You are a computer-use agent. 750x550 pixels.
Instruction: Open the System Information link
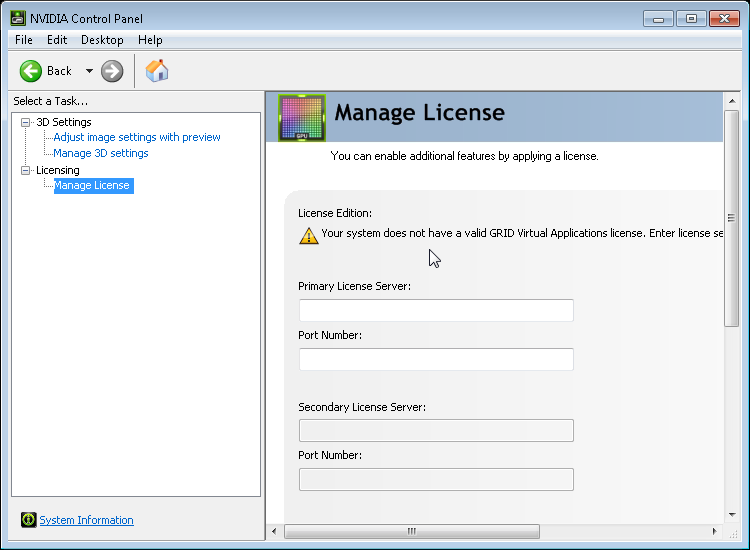tap(86, 520)
